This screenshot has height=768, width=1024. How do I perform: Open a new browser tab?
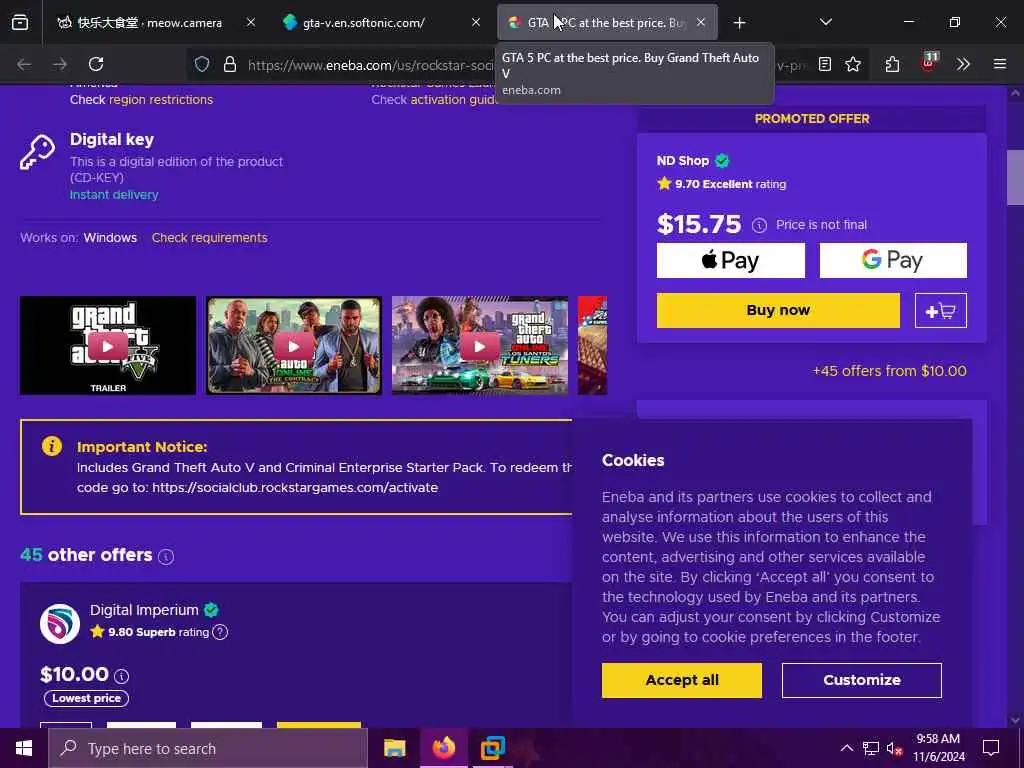tap(739, 23)
